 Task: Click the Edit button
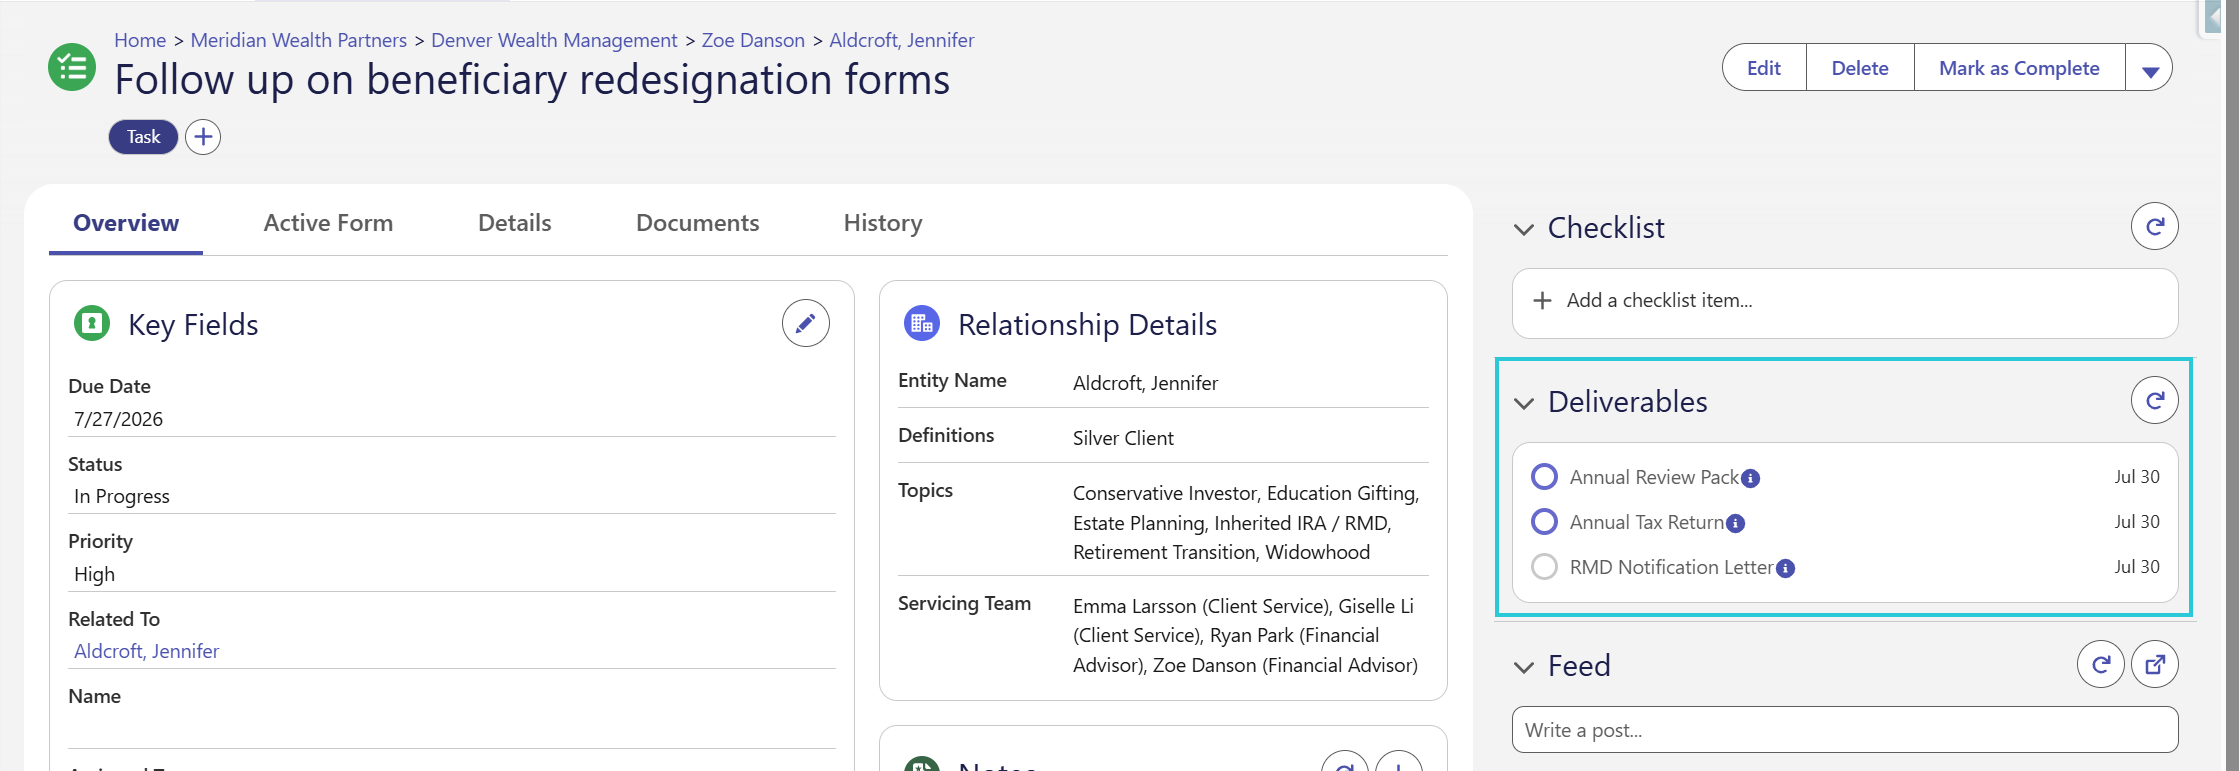pyautogui.click(x=1764, y=68)
